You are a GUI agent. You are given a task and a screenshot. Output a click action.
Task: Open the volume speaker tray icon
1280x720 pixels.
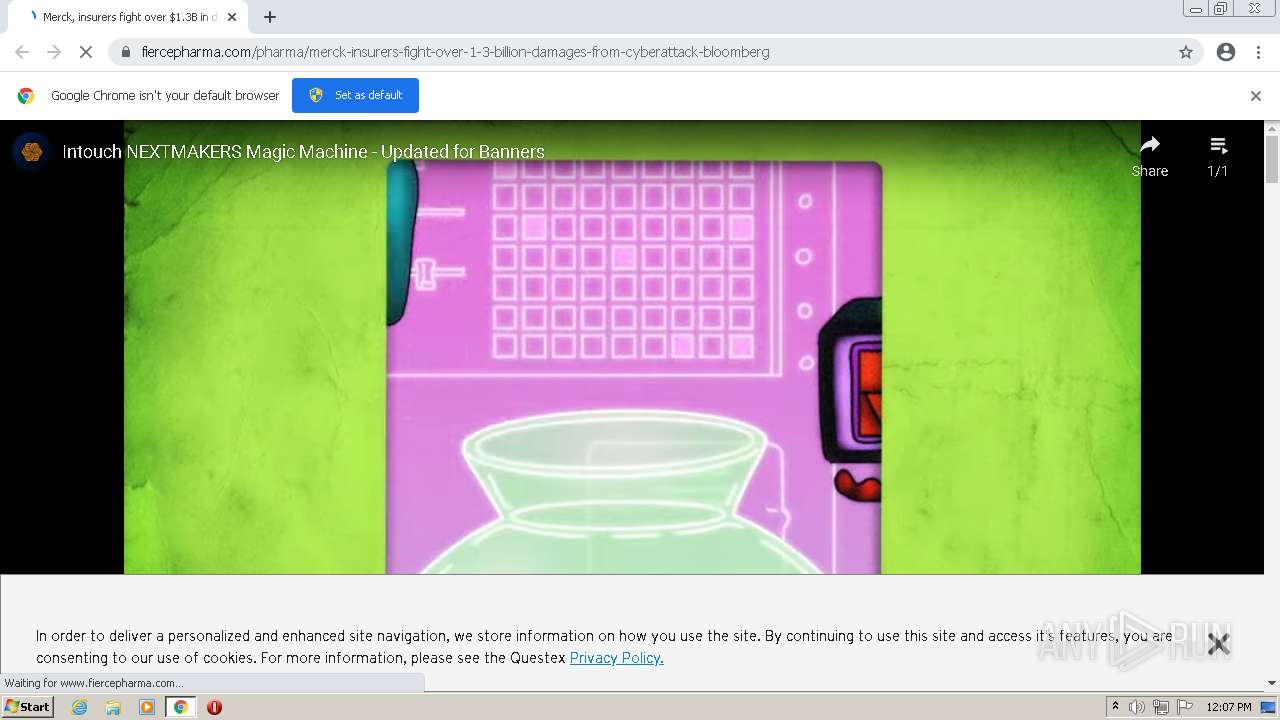pos(1137,707)
